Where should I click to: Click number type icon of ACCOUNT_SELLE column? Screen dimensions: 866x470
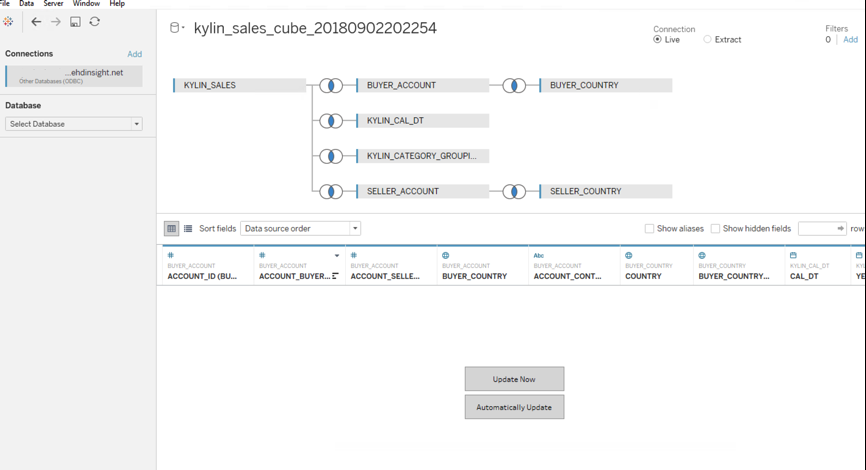(354, 255)
